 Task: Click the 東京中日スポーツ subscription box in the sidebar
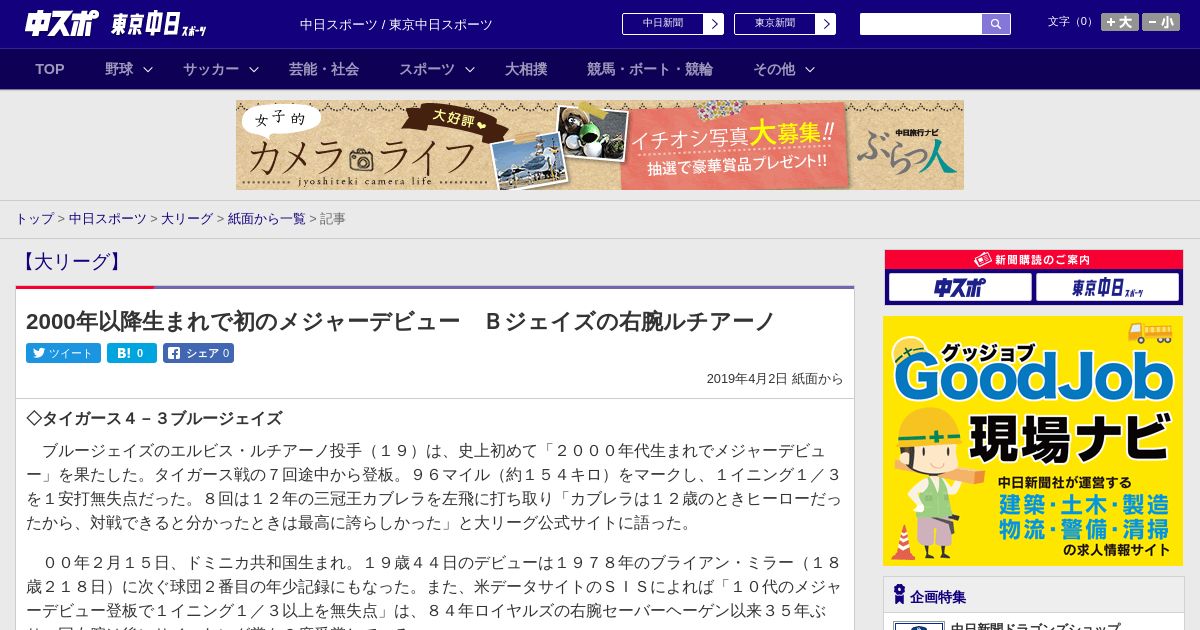1107,287
